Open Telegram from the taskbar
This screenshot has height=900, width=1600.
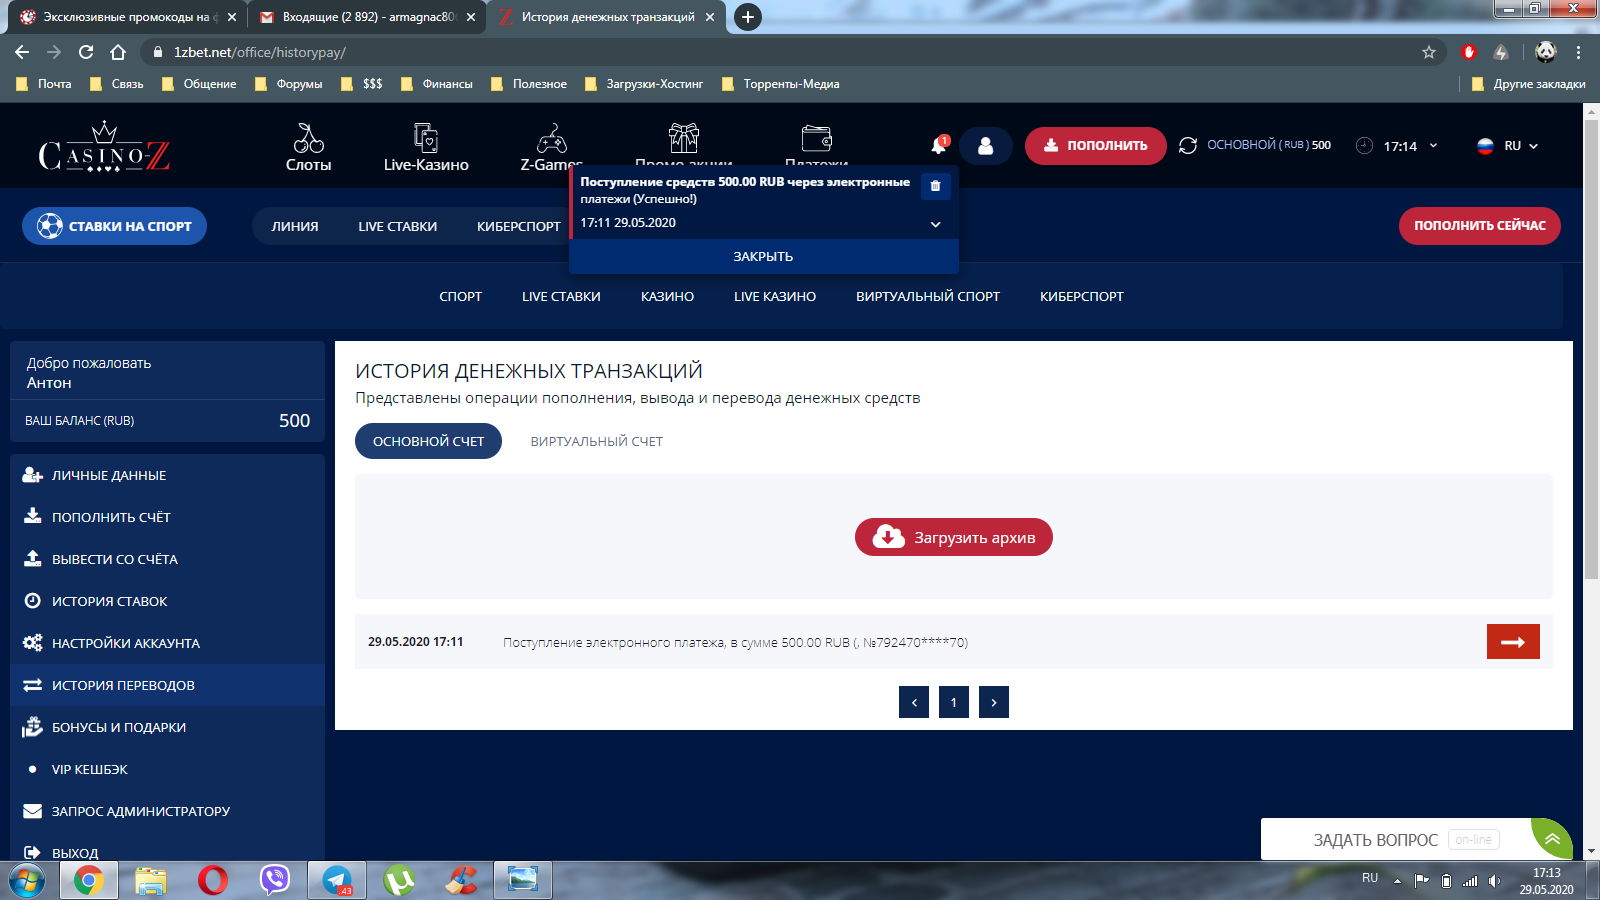click(x=337, y=880)
